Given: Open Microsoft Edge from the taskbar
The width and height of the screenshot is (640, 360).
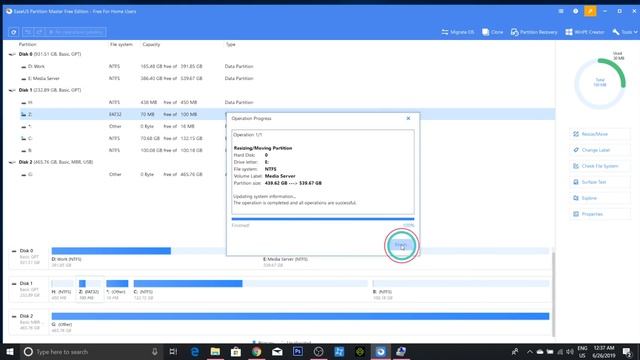Looking at the screenshot, I should [195, 352].
